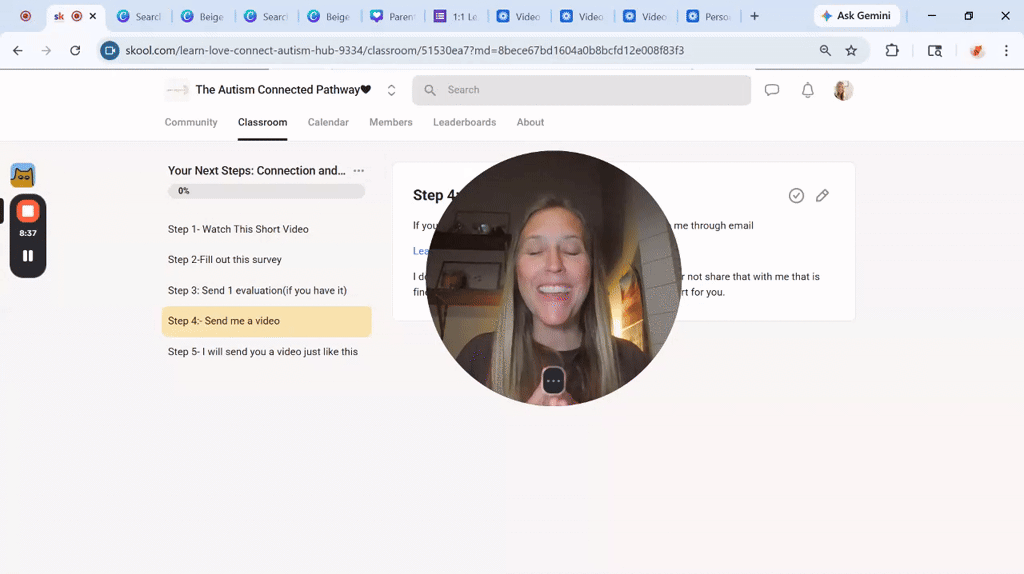Click Ask Gemini button
The width and height of the screenshot is (1024, 574).
point(856,16)
